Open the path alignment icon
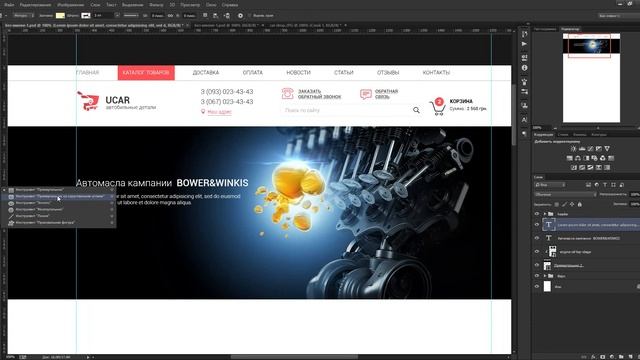This screenshot has width=640, height=360. pyautogui.click(x=216, y=16)
